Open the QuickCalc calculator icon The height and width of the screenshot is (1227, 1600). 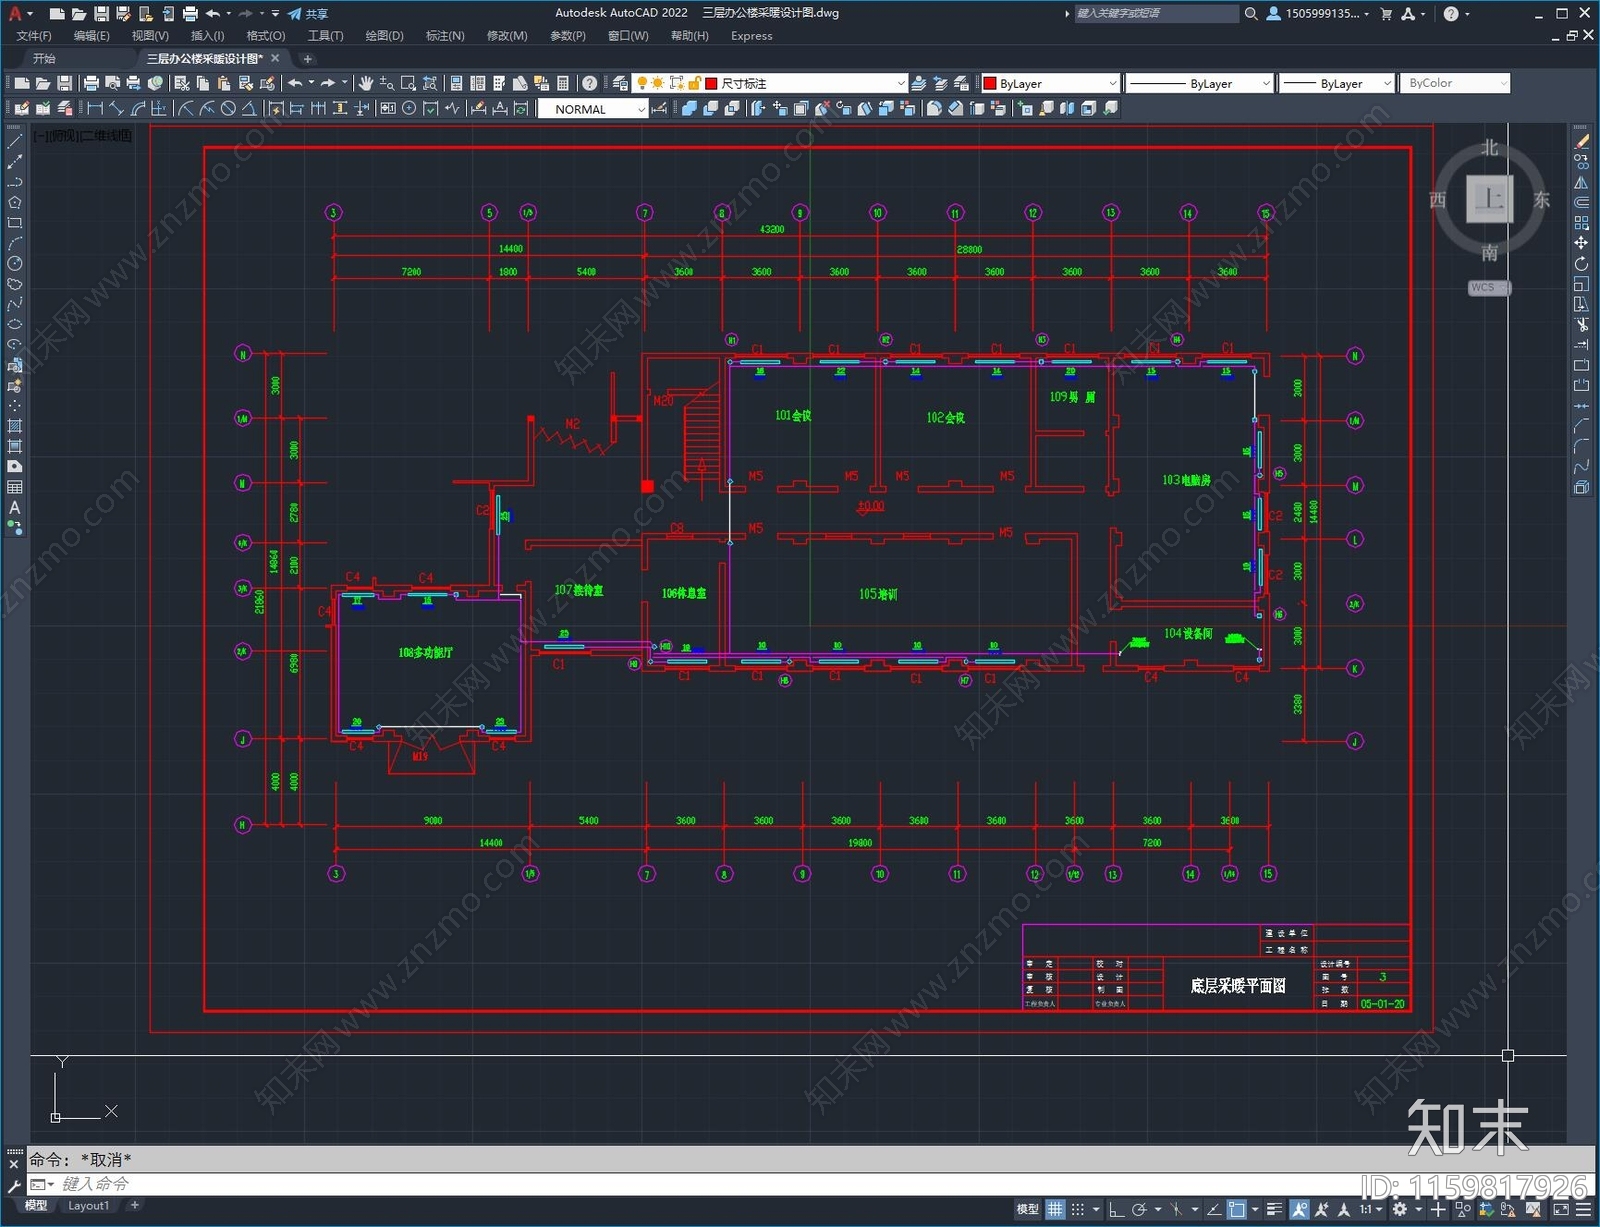(x=563, y=83)
